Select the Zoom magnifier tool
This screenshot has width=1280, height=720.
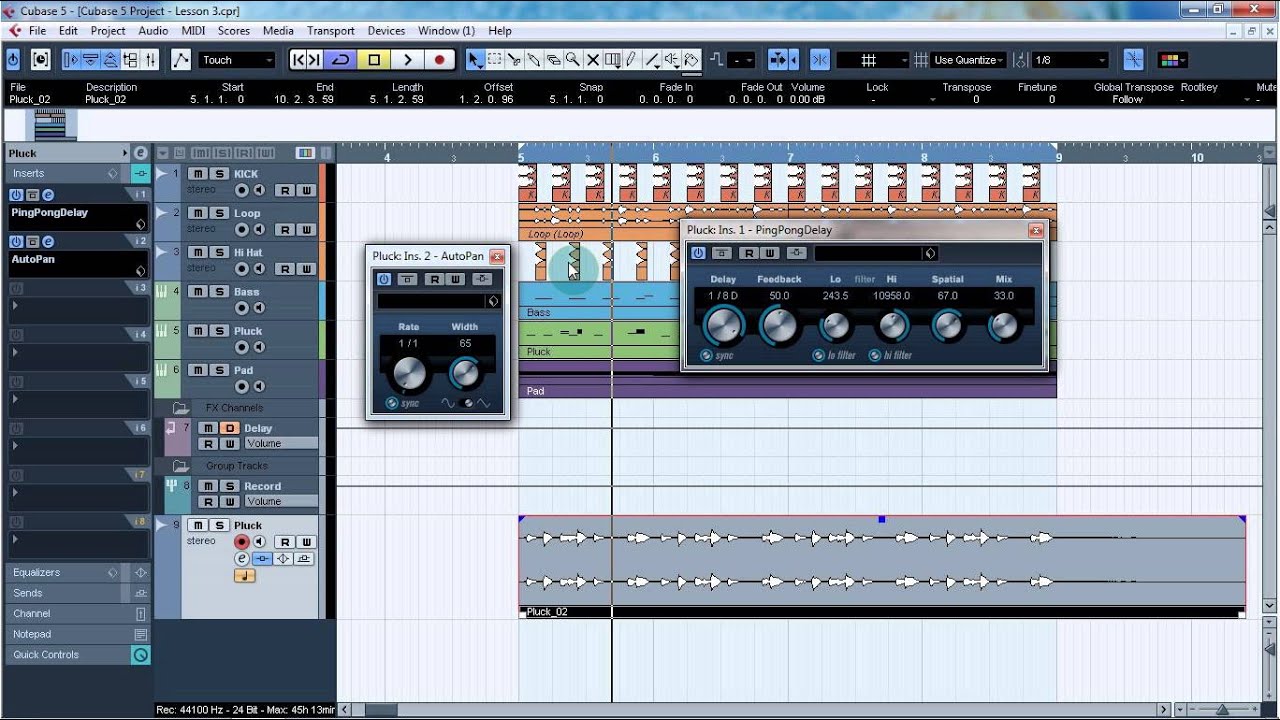click(572, 60)
